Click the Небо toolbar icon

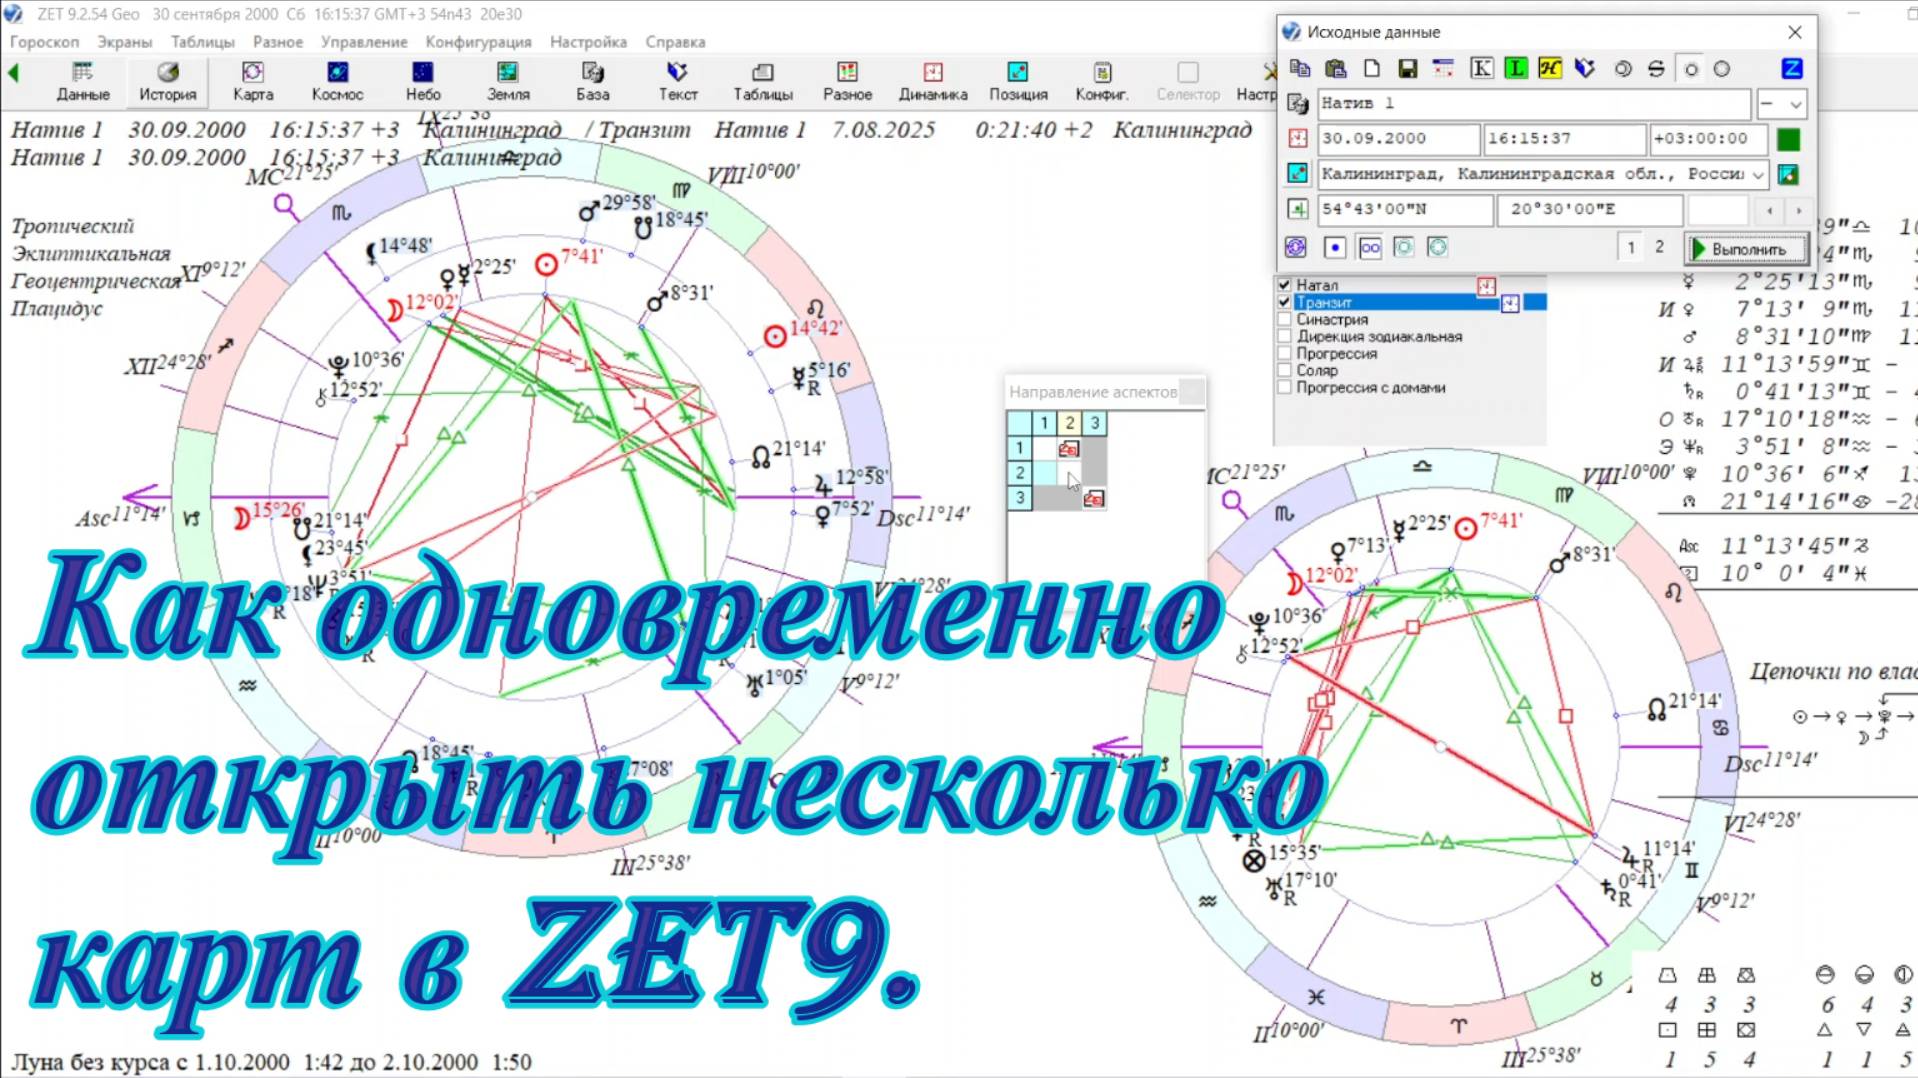pos(422,80)
